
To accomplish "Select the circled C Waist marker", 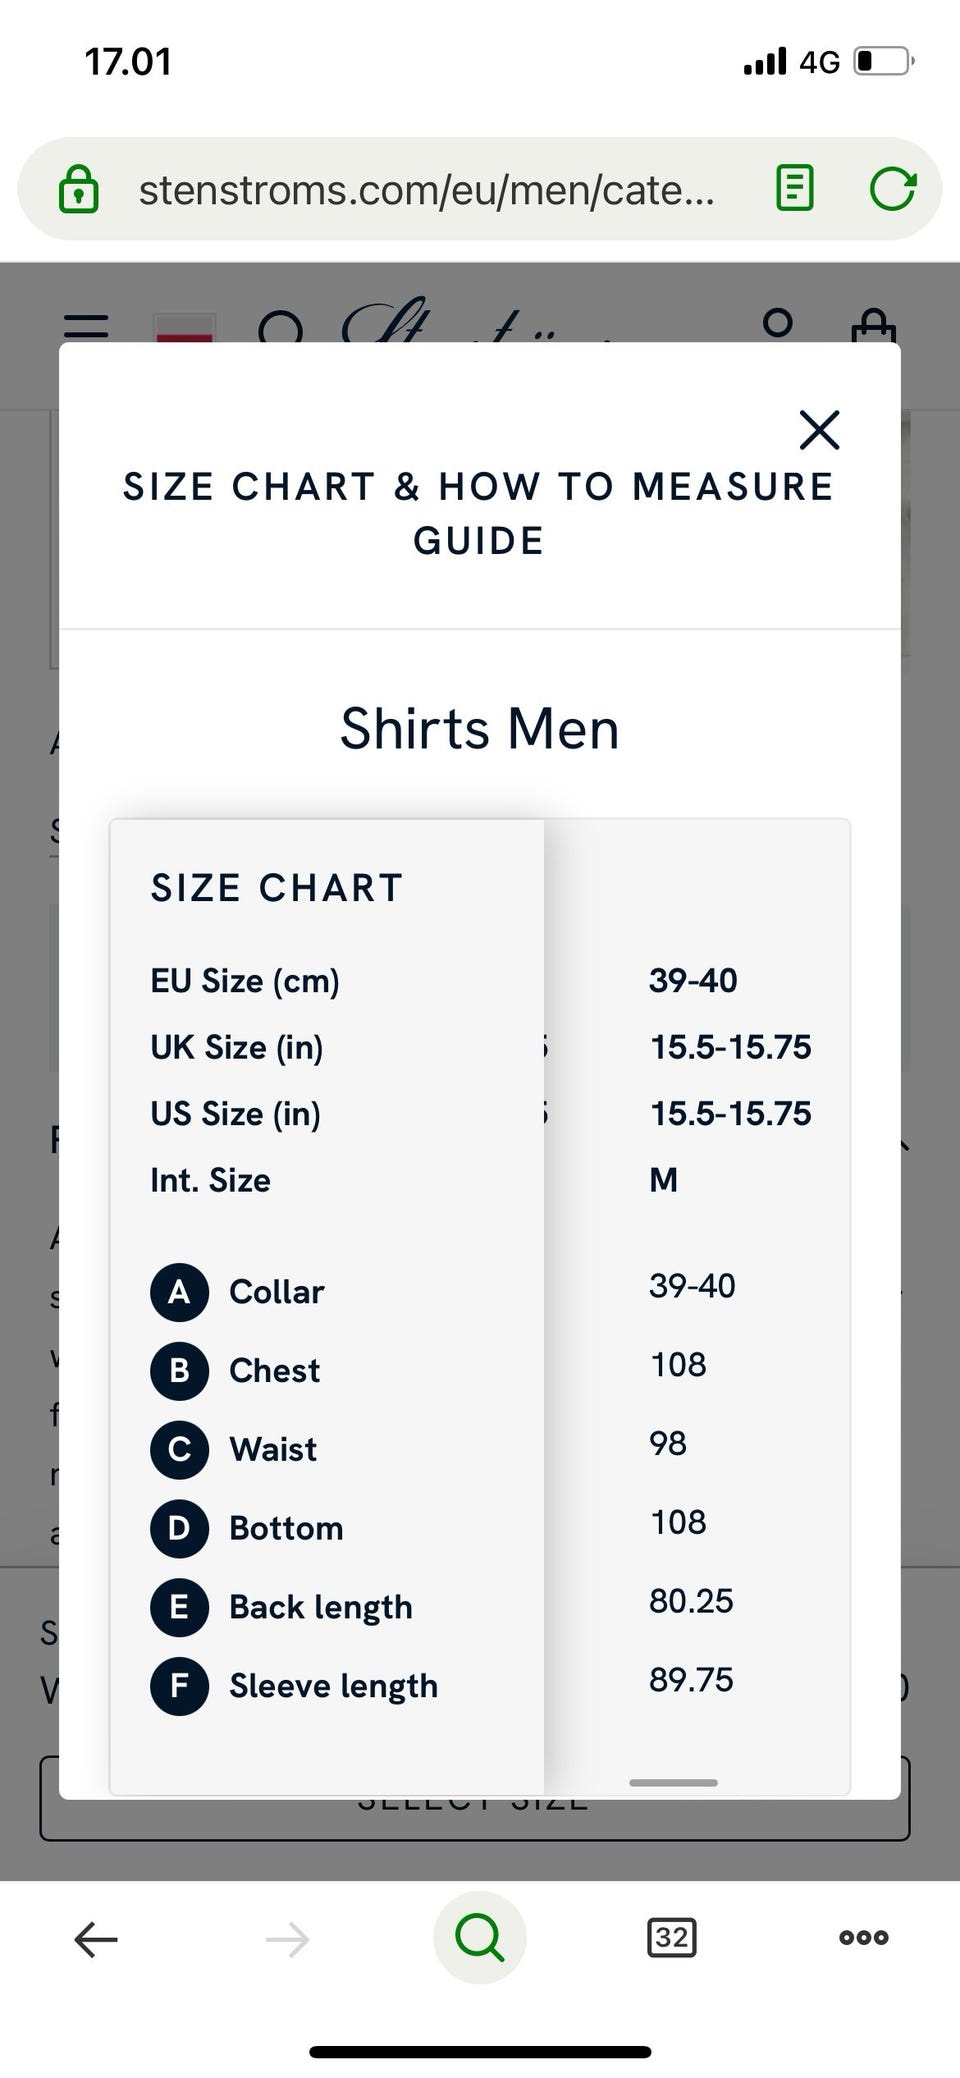I will (x=180, y=1449).
